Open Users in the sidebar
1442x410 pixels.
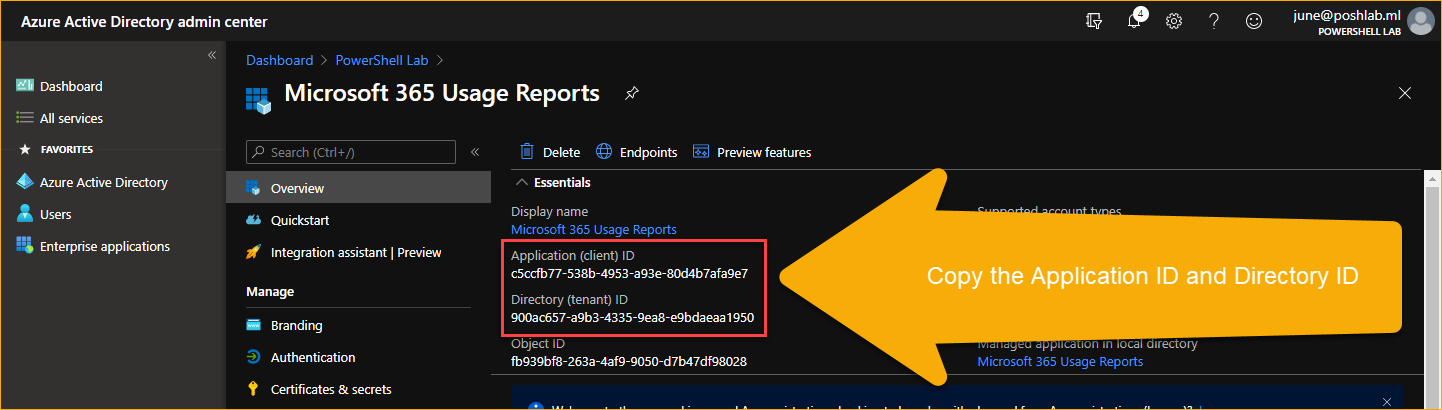pos(56,214)
